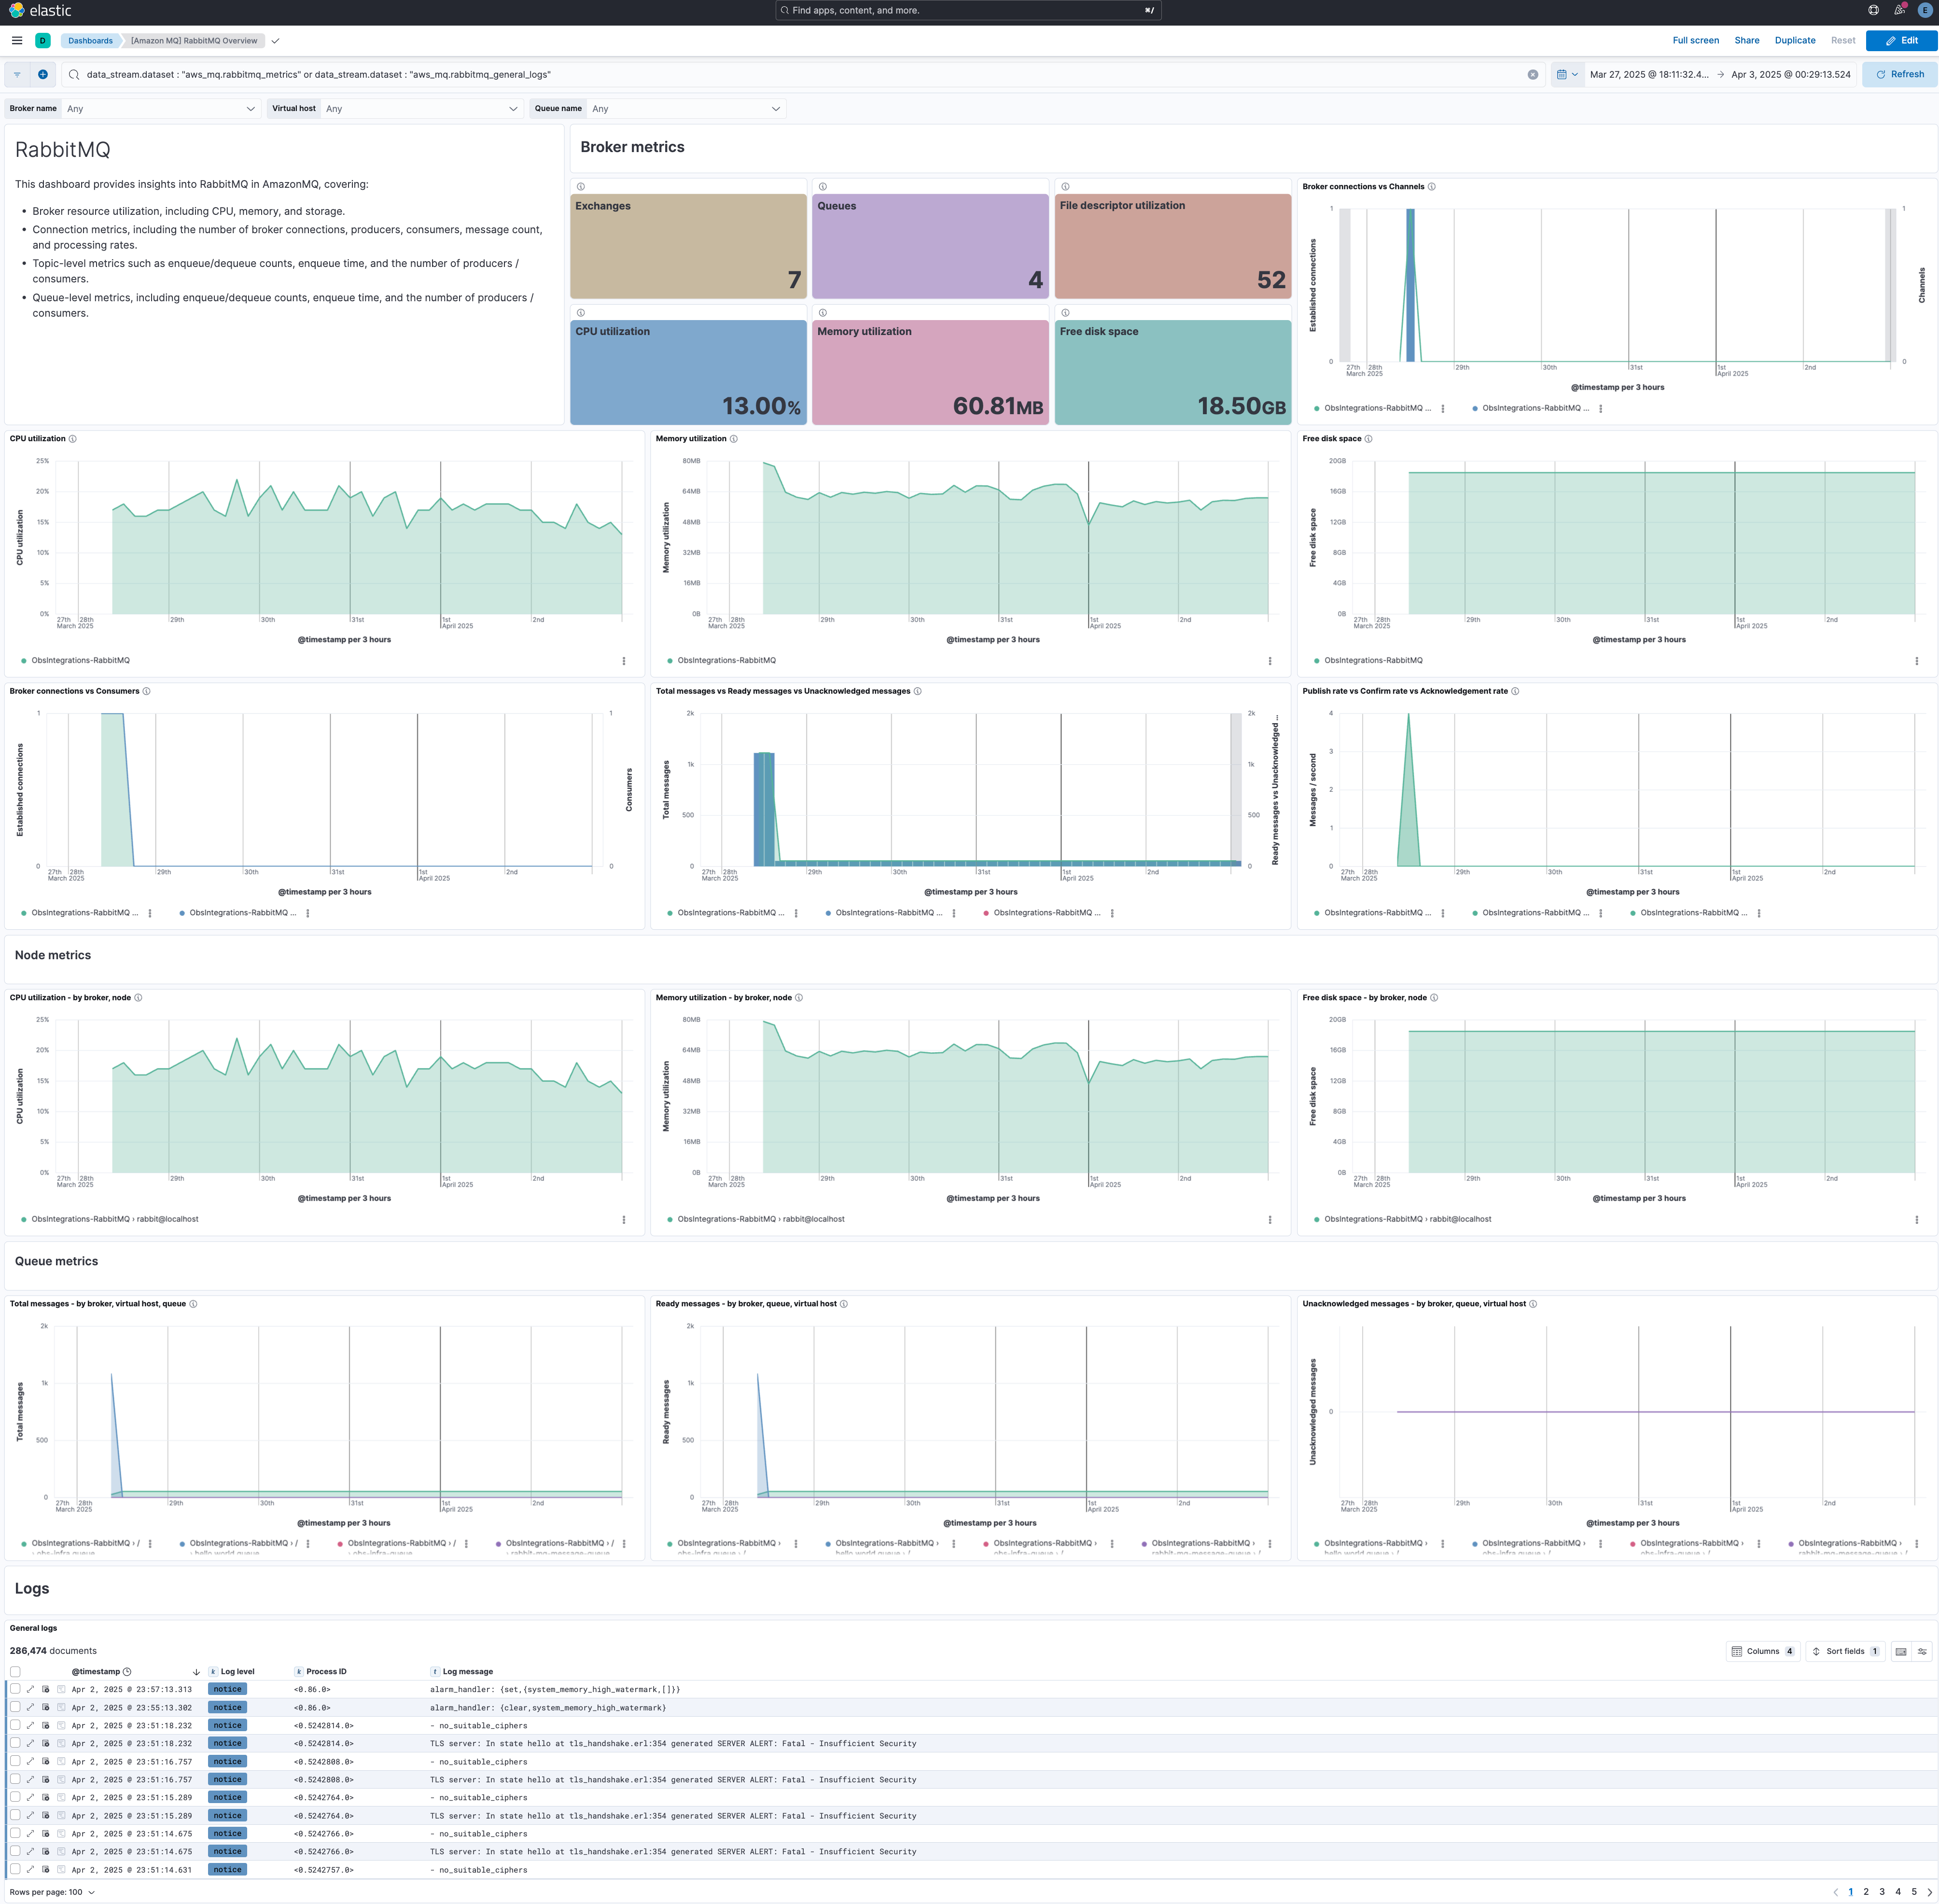This screenshot has width=1939, height=1904.
Task: Expand the Virtual host filter dropdown
Action: [420, 108]
